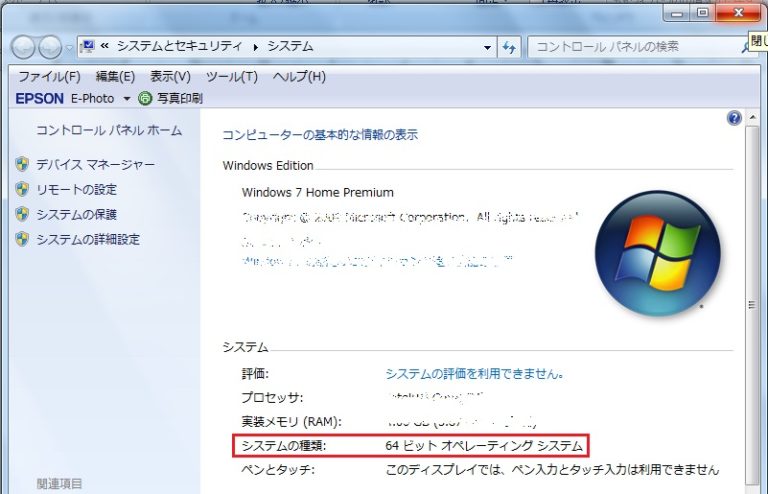Click the shield icon beside システムの保護

pyautogui.click(x=22, y=214)
